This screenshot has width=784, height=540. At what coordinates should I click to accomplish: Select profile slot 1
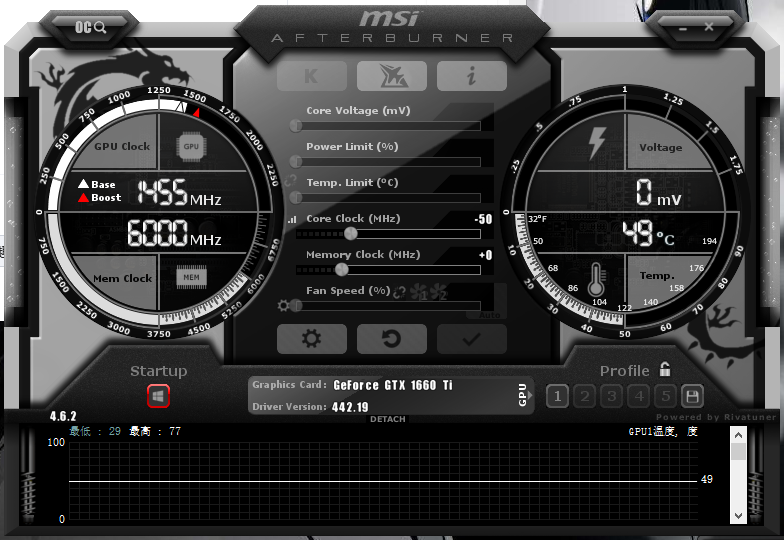tap(558, 396)
